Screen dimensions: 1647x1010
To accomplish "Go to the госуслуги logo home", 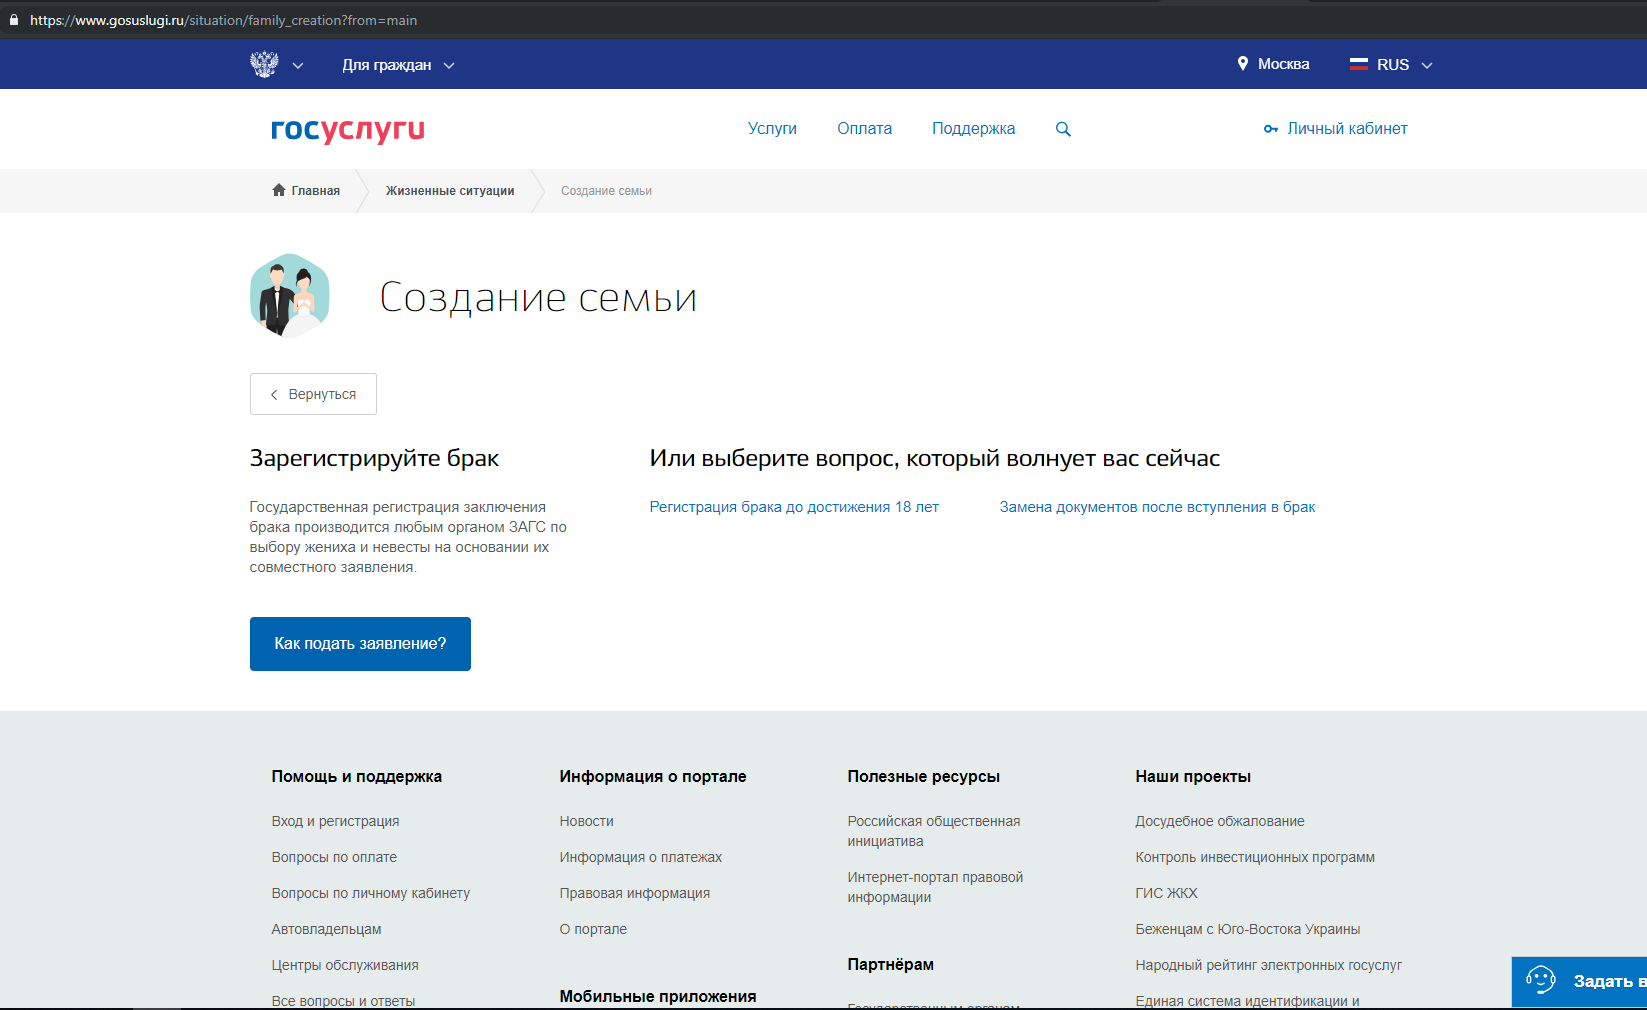I will coord(348,130).
